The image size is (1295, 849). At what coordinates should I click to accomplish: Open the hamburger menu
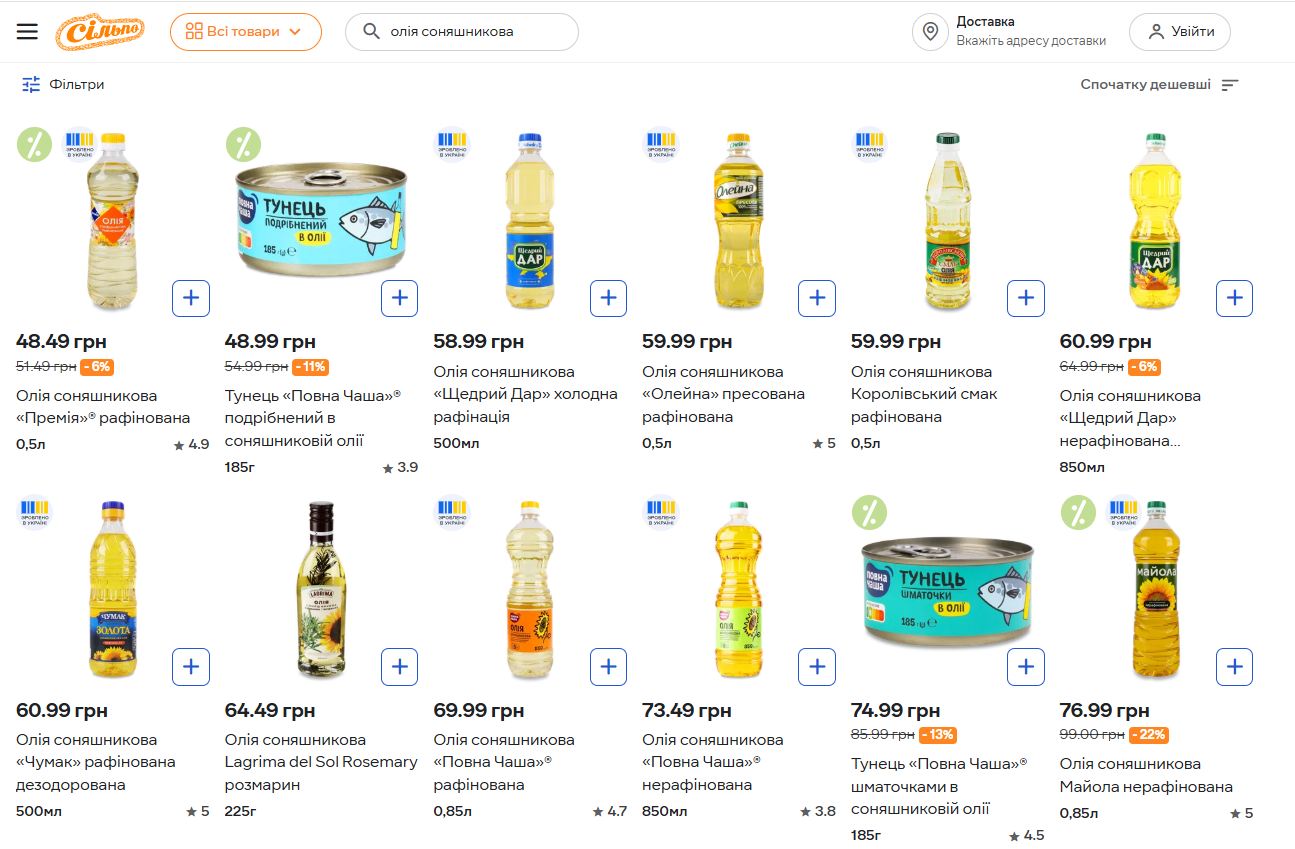pyautogui.click(x=27, y=31)
